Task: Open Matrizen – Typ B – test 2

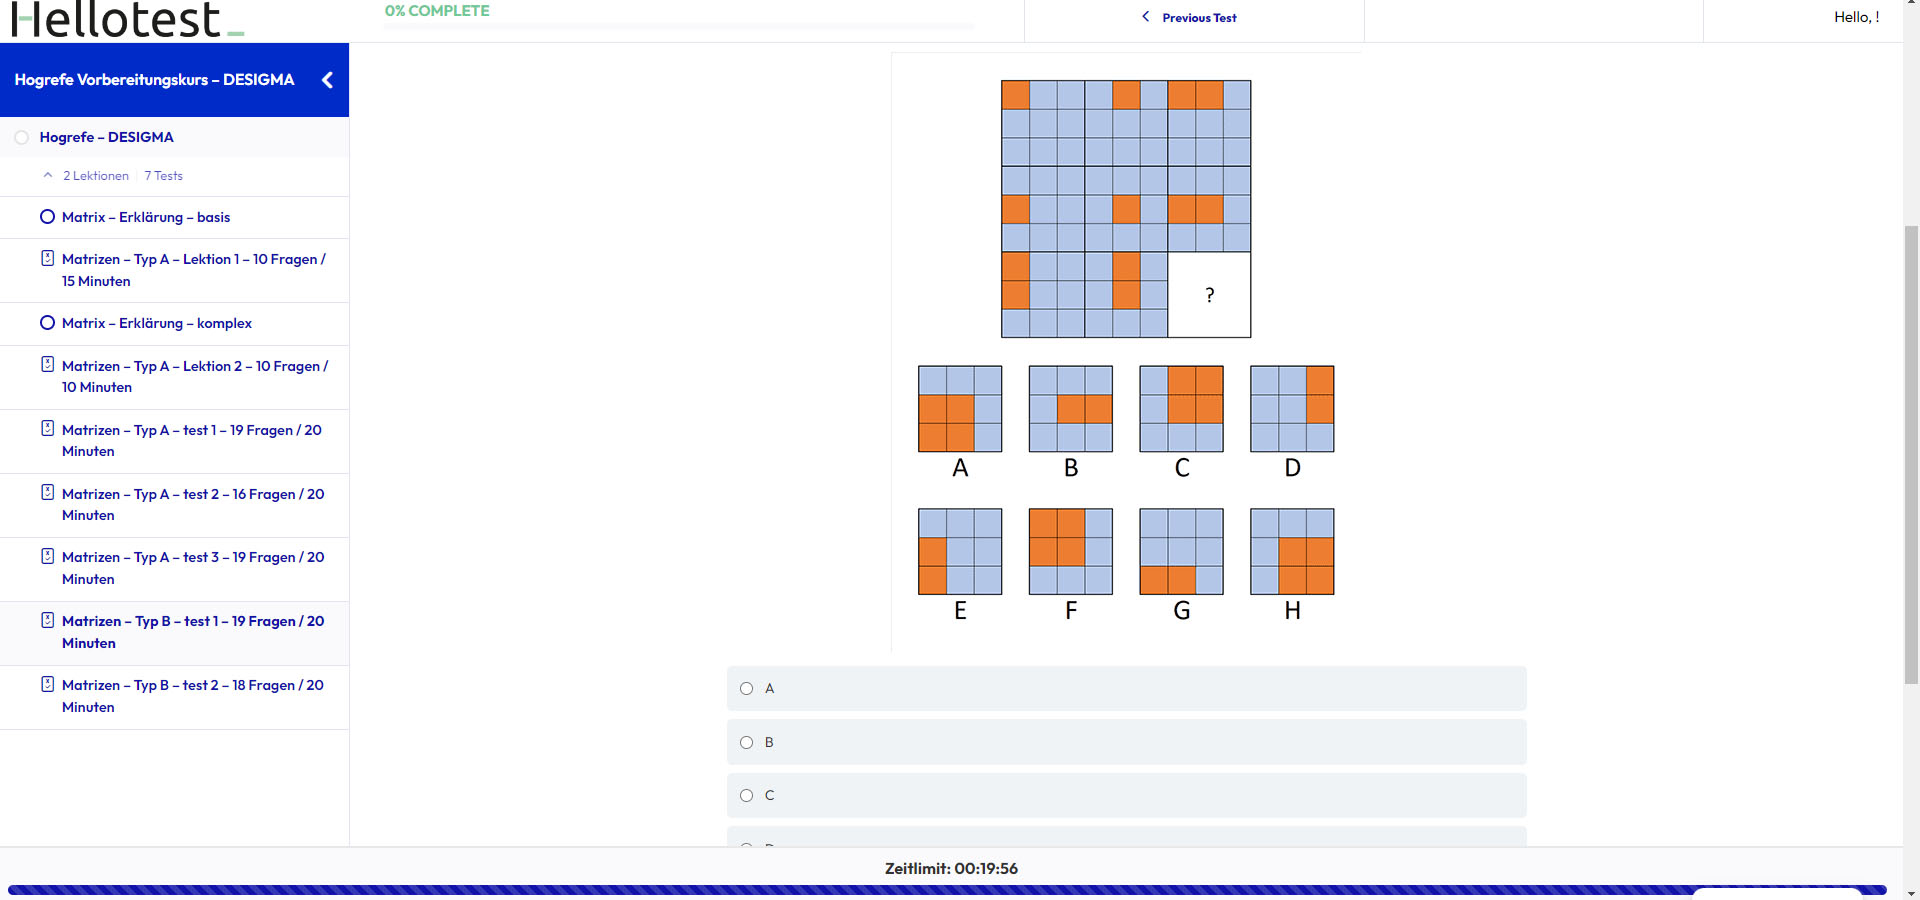Action: point(192,696)
